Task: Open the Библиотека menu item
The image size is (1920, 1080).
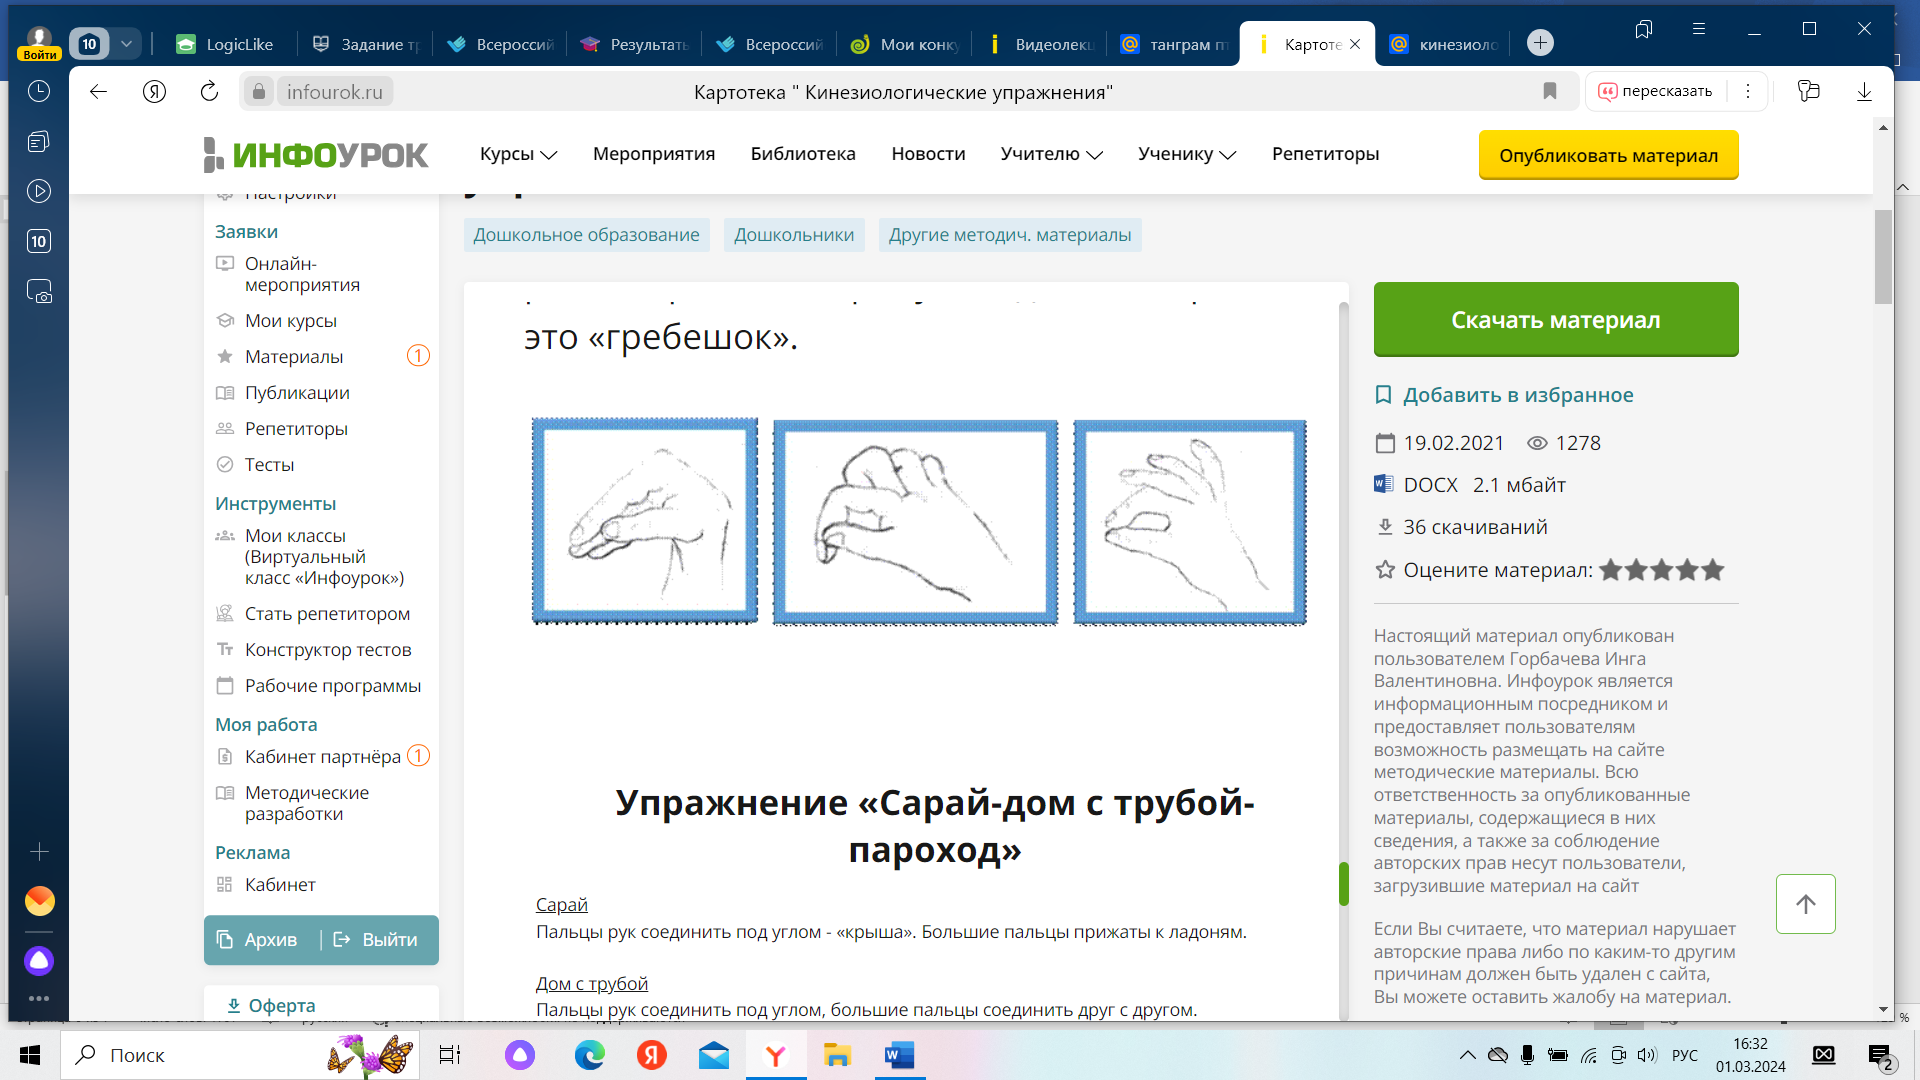Action: [x=803, y=154]
